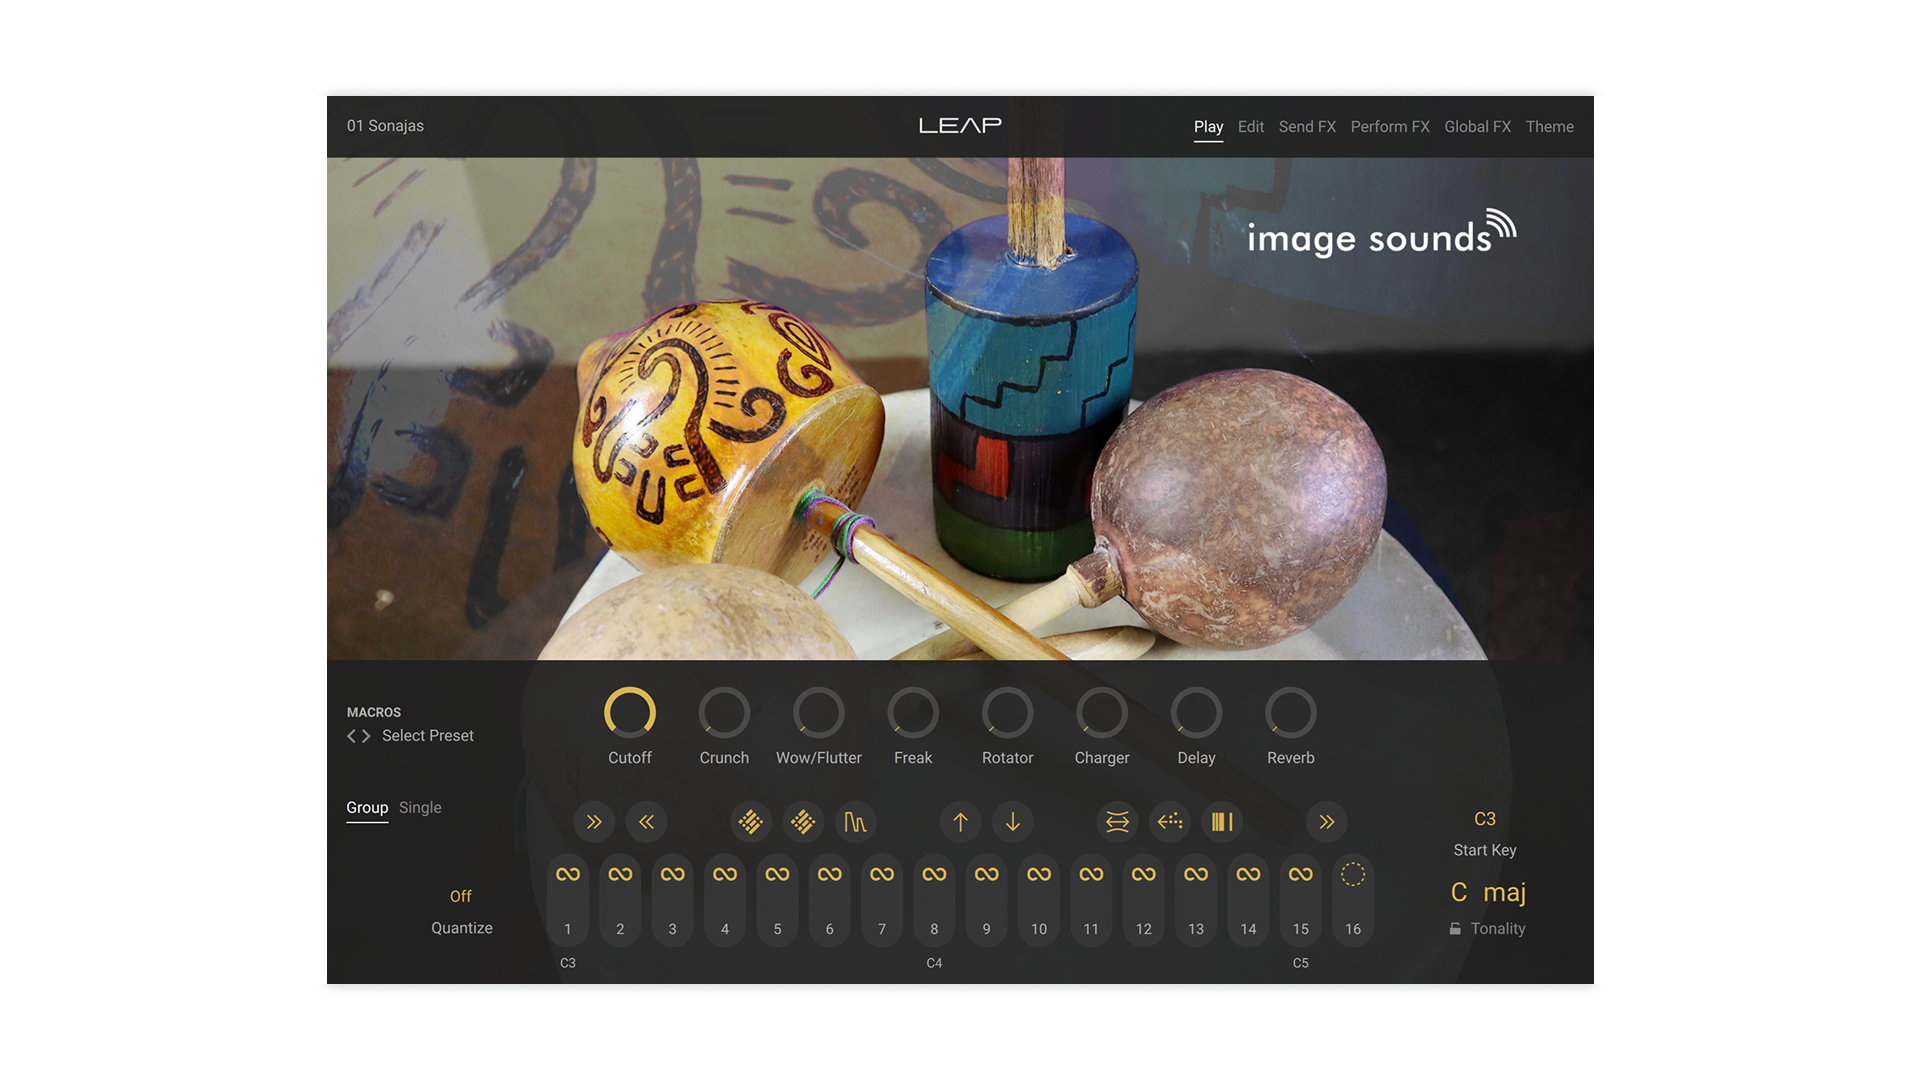Select the horizontal stretch icon near pad controls
The image size is (1920, 1080).
click(x=1117, y=822)
